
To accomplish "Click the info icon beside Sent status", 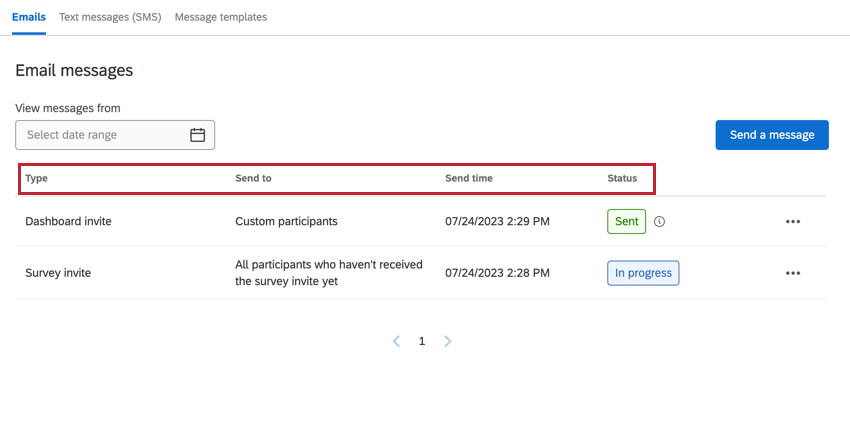I will click(x=659, y=222).
